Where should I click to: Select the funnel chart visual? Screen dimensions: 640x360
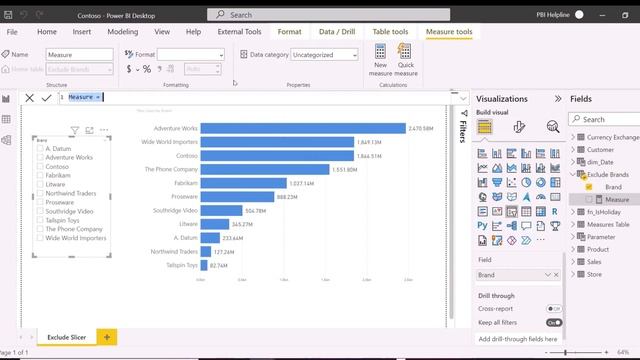[497, 182]
